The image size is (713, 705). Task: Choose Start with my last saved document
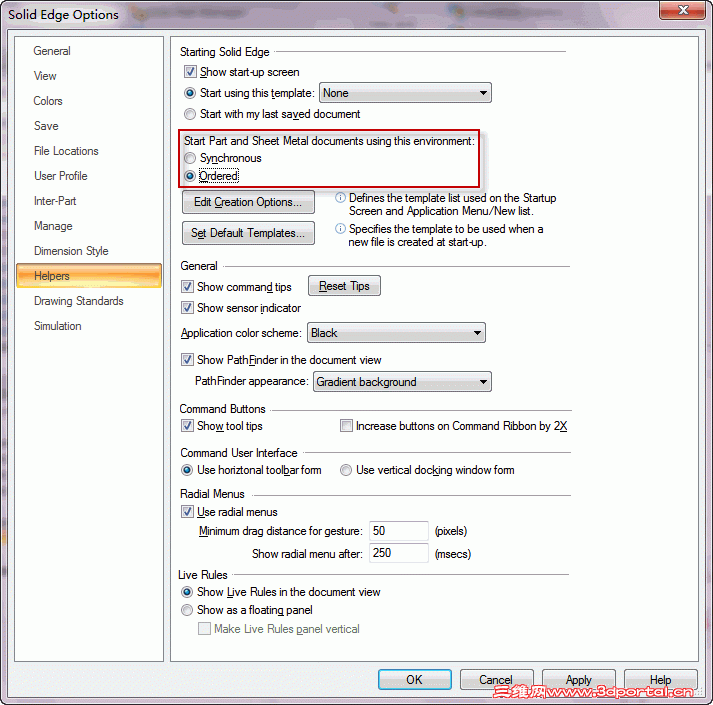[x=190, y=114]
